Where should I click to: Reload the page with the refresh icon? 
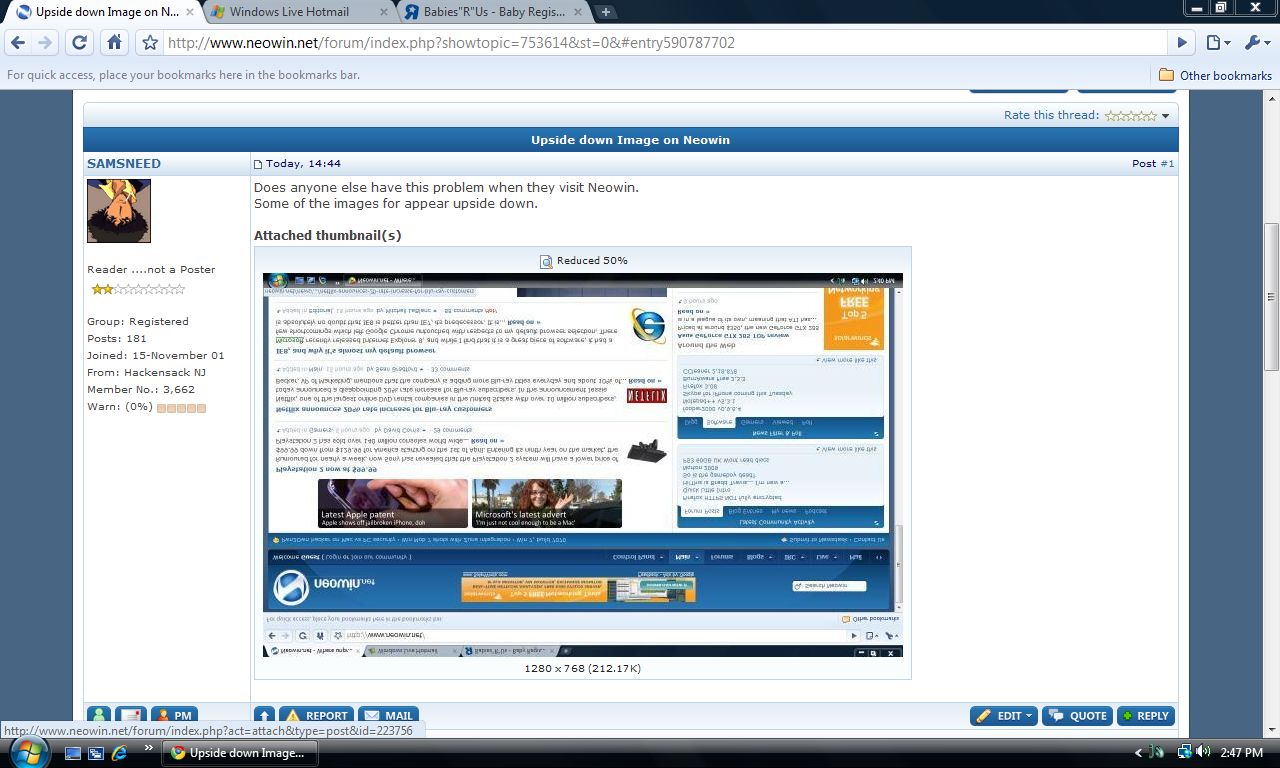coord(80,43)
